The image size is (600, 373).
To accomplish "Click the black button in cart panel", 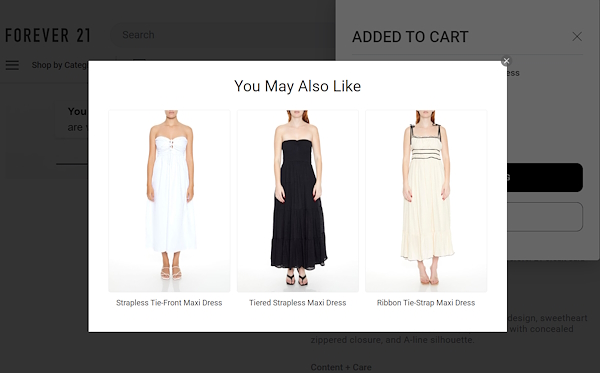I will click(545, 178).
